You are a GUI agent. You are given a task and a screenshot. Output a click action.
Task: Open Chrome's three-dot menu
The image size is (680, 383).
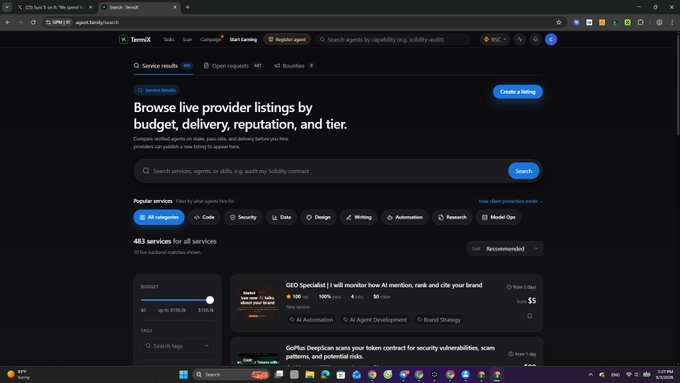[x=672, y=22]
